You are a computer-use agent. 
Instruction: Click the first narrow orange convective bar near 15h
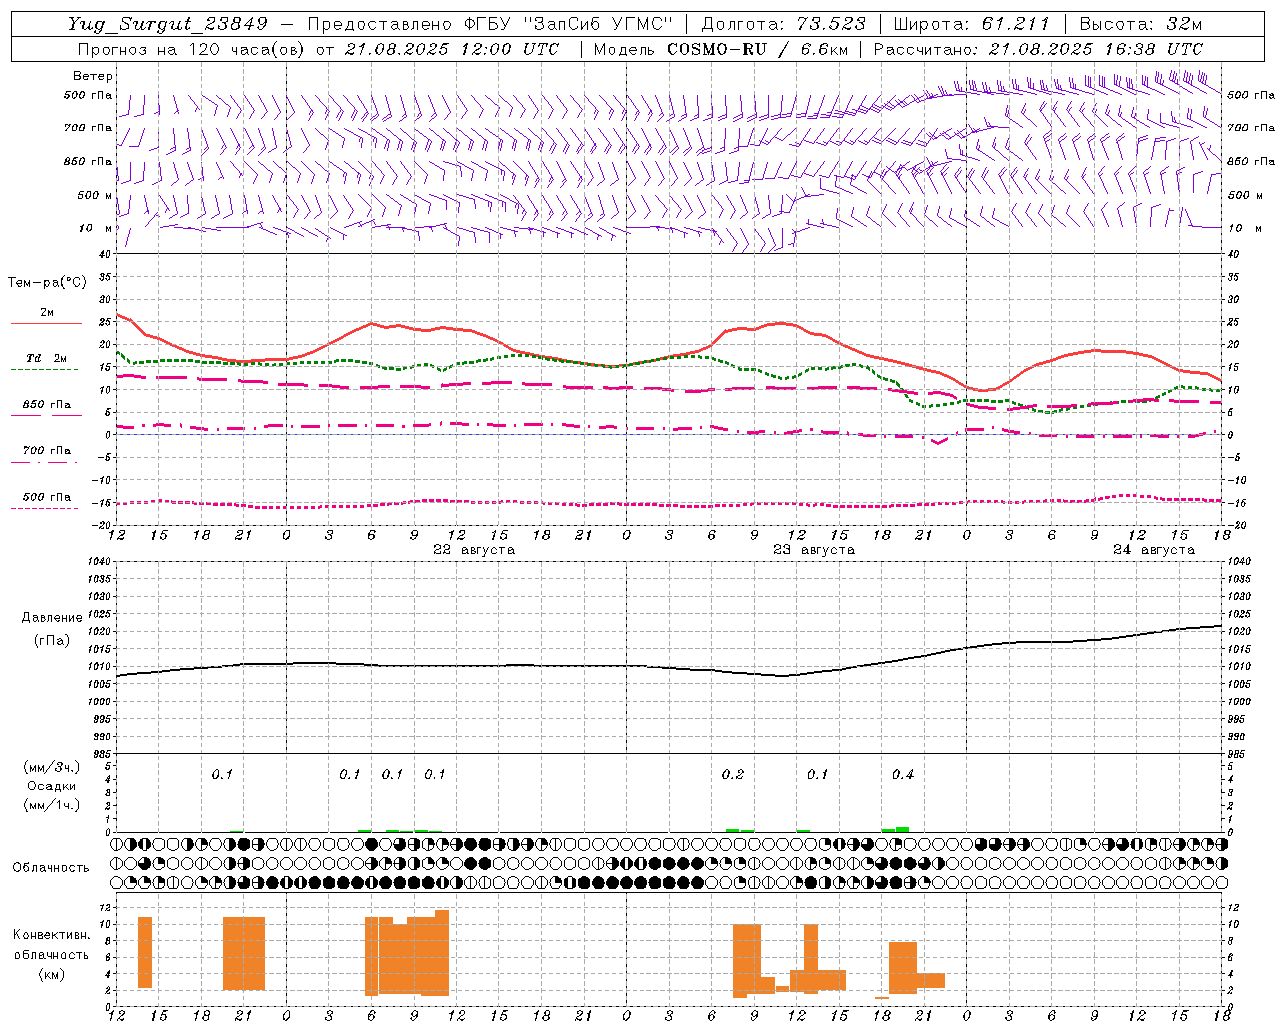coord(145,952)
